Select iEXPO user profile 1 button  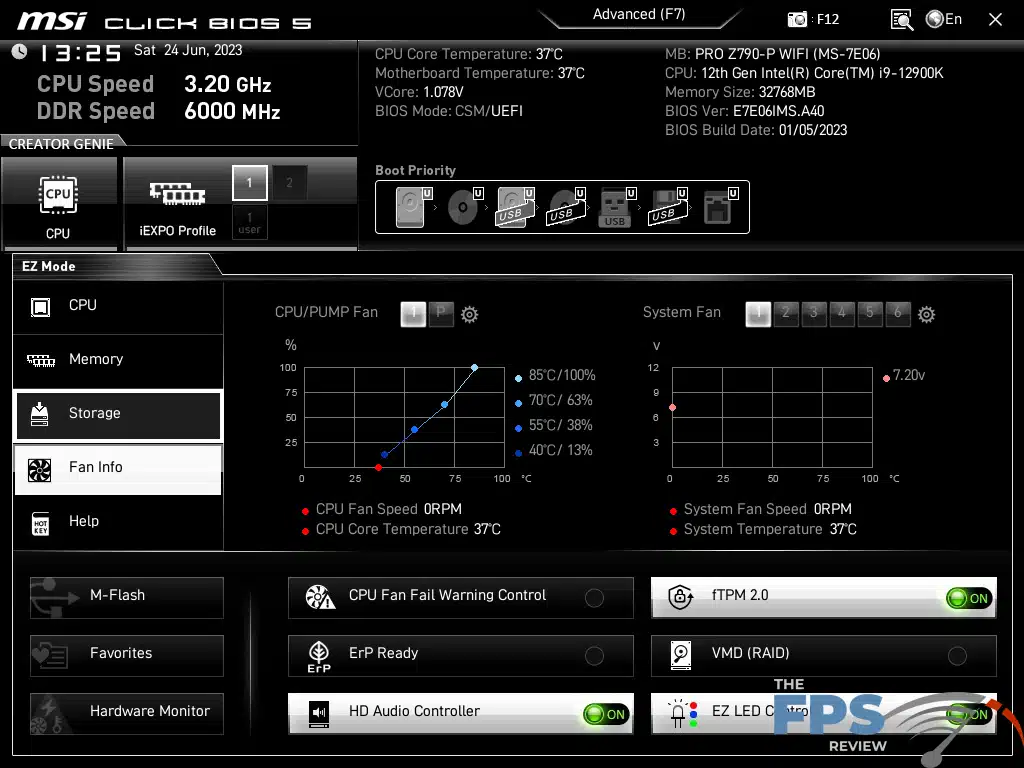click(249, 222)
